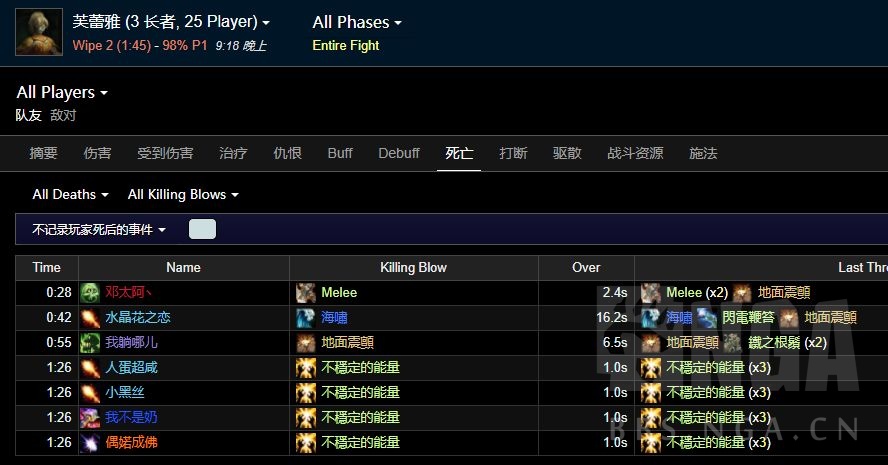This screenshot has width=888, height=465.
Task: Click the class icon beside 我不是奶
Action: pos(89,417)
